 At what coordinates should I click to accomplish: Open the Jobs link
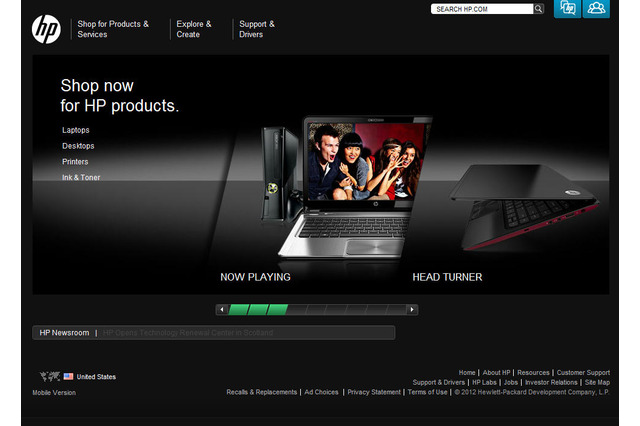coord(511,382)
